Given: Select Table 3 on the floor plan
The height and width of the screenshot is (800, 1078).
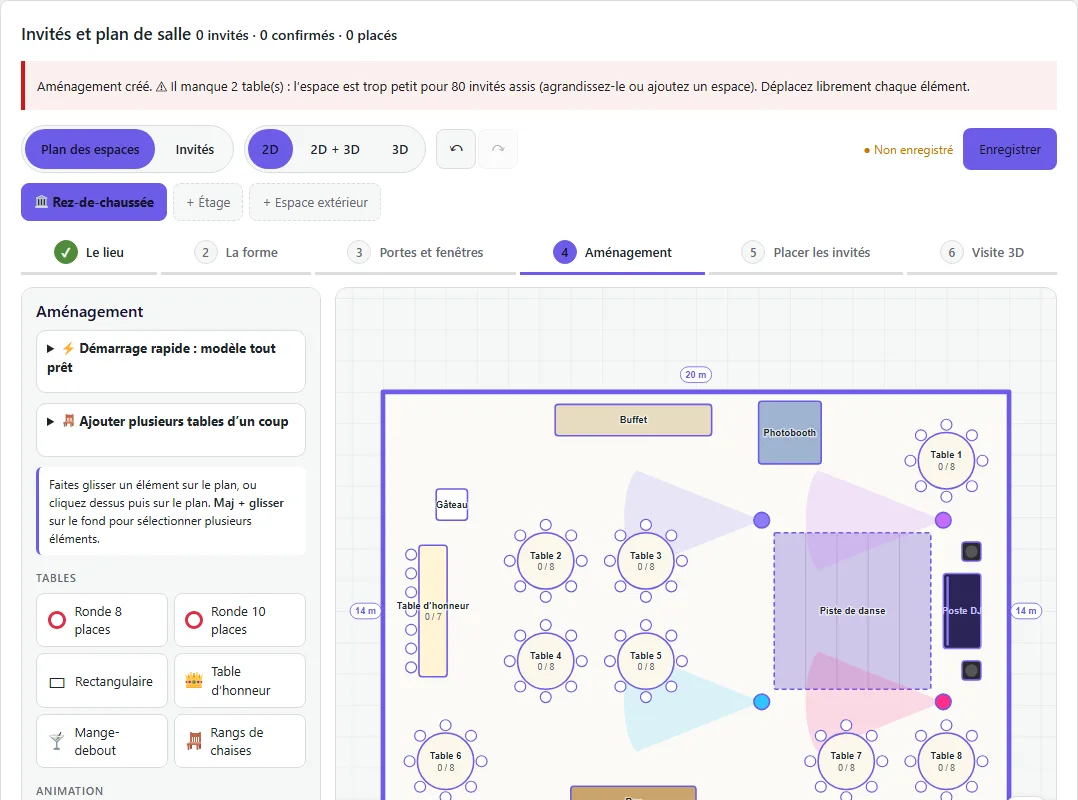Looking at the screenshot, I should pos(646,561).
